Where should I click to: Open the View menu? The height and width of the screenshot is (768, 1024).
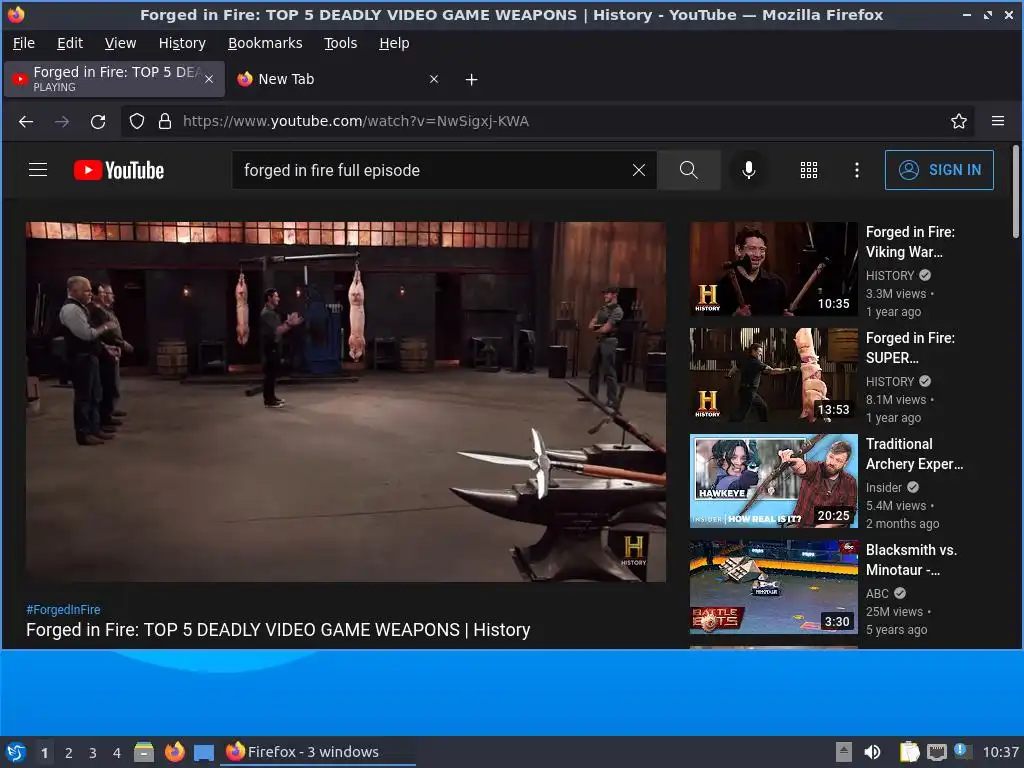tap(120, 43)
